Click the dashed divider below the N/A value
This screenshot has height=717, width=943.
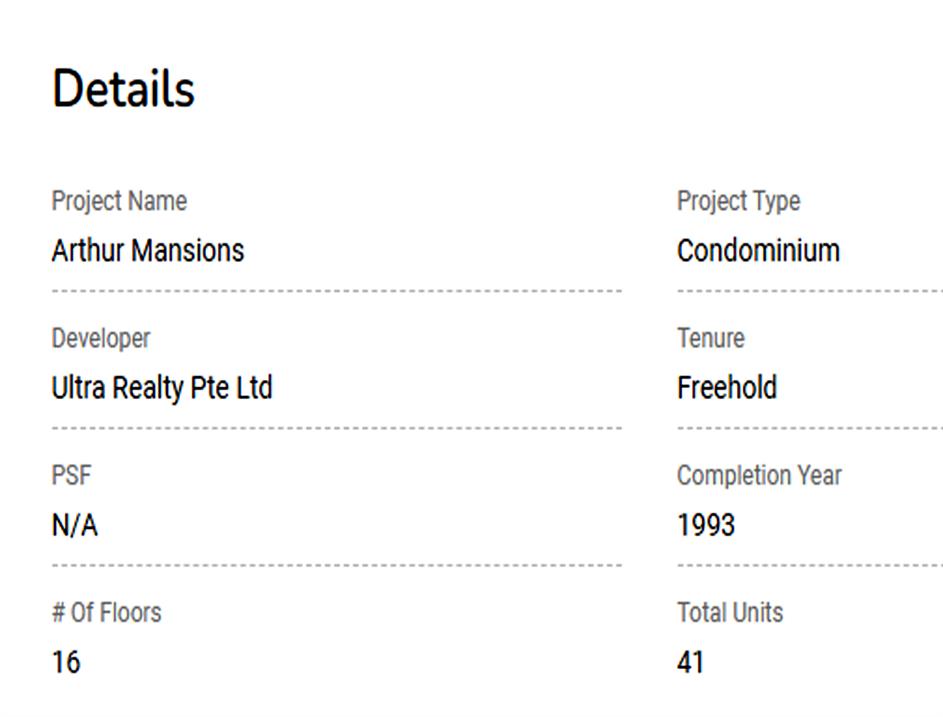(336, 565)
